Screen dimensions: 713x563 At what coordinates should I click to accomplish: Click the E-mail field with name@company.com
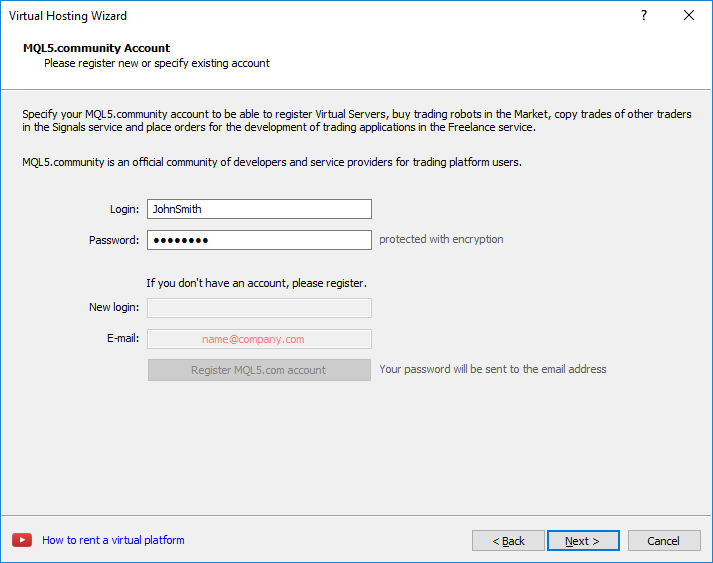point(259,339)
